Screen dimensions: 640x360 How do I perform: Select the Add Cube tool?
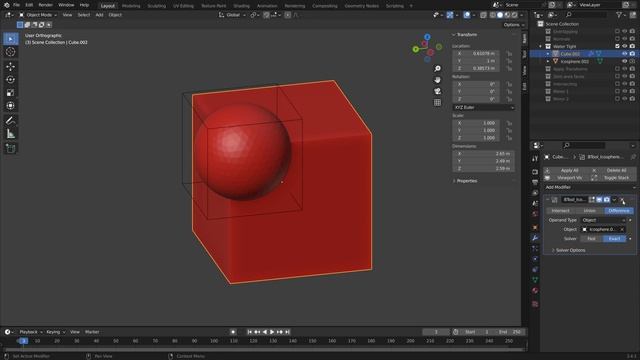pos(11,148)
